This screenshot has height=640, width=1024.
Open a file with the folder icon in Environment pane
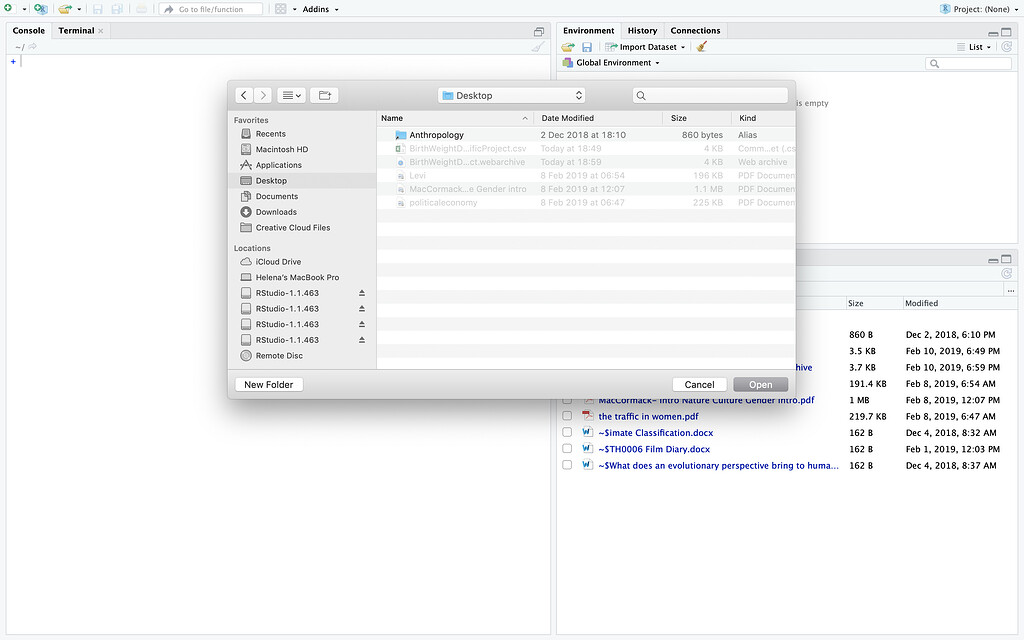point(567,46)
